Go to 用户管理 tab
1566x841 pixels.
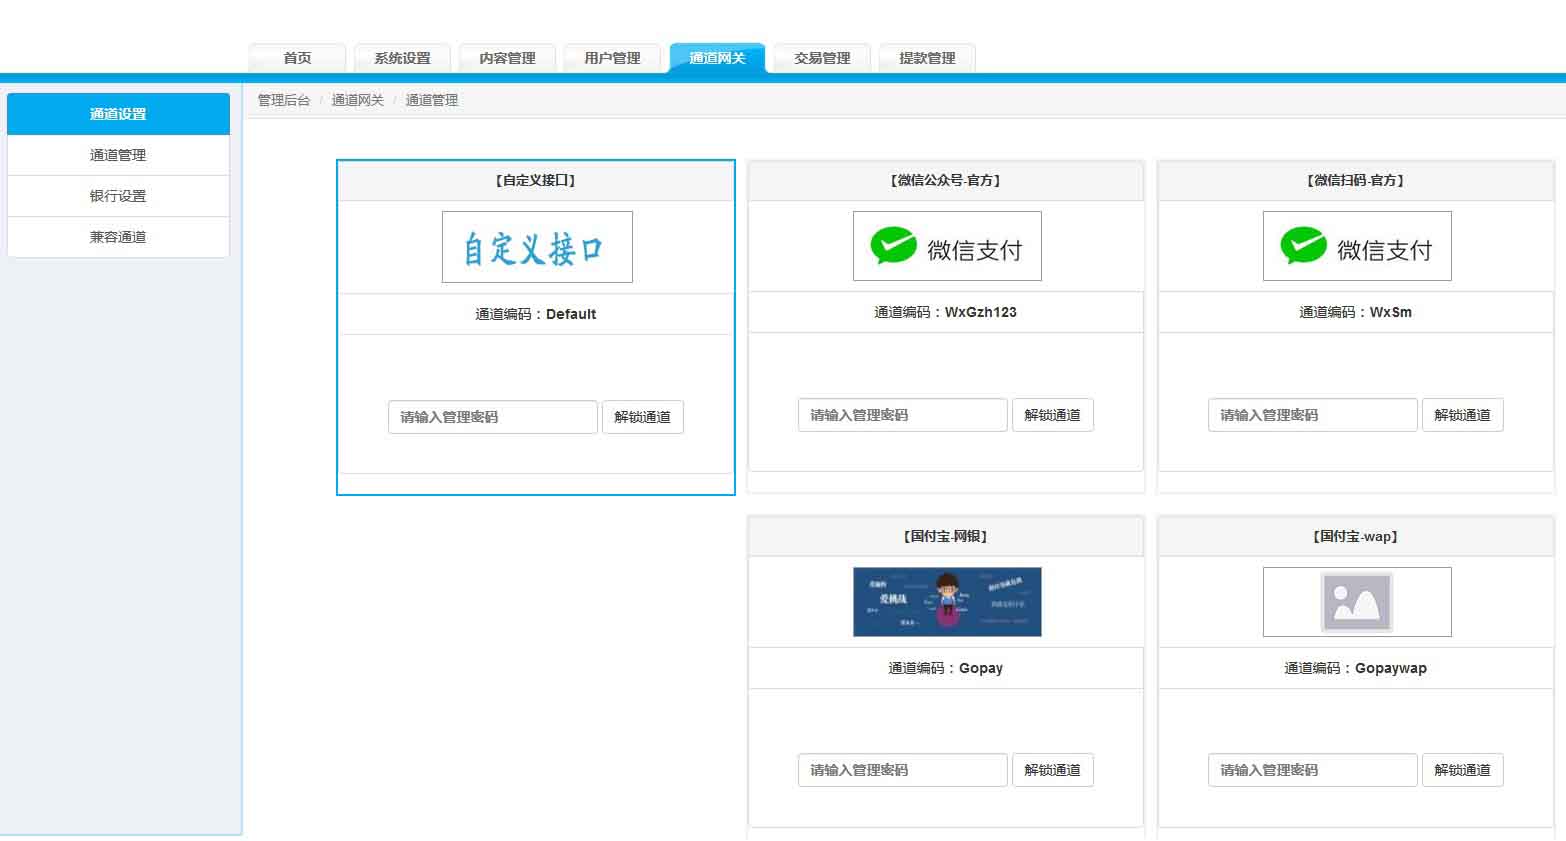[x=612, y=58]
